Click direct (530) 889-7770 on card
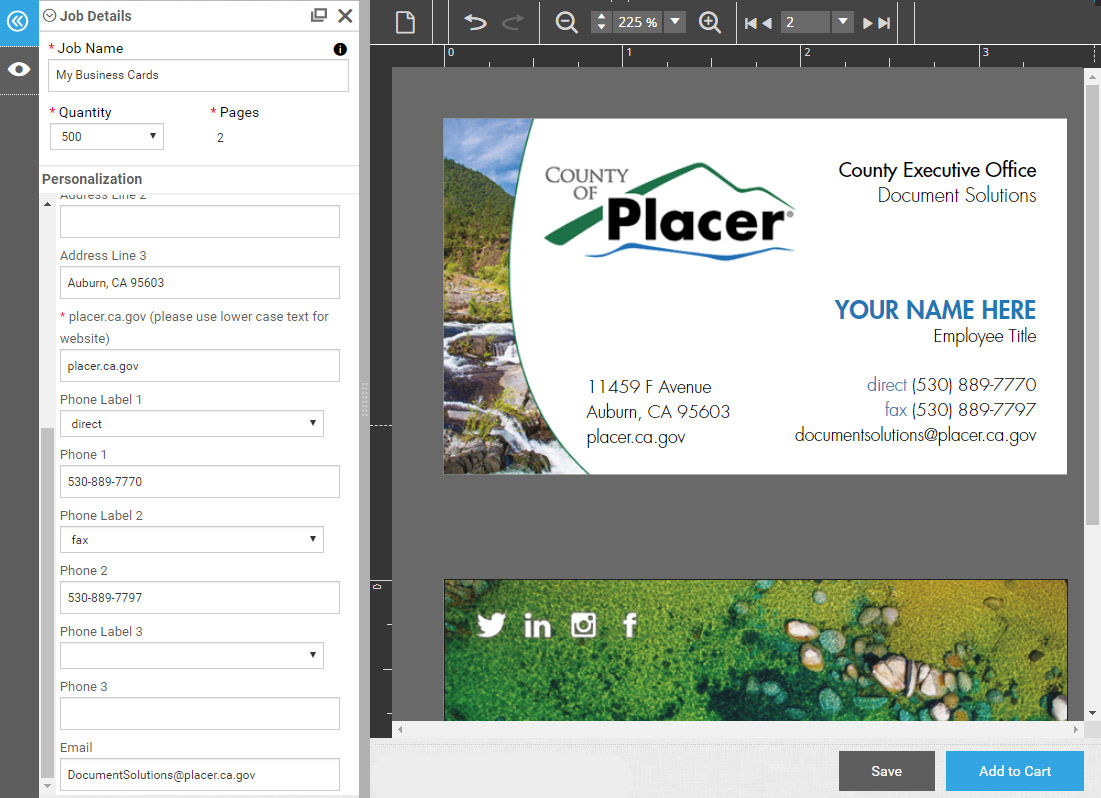Screen dimensions: 1101x798 [951, 385]
